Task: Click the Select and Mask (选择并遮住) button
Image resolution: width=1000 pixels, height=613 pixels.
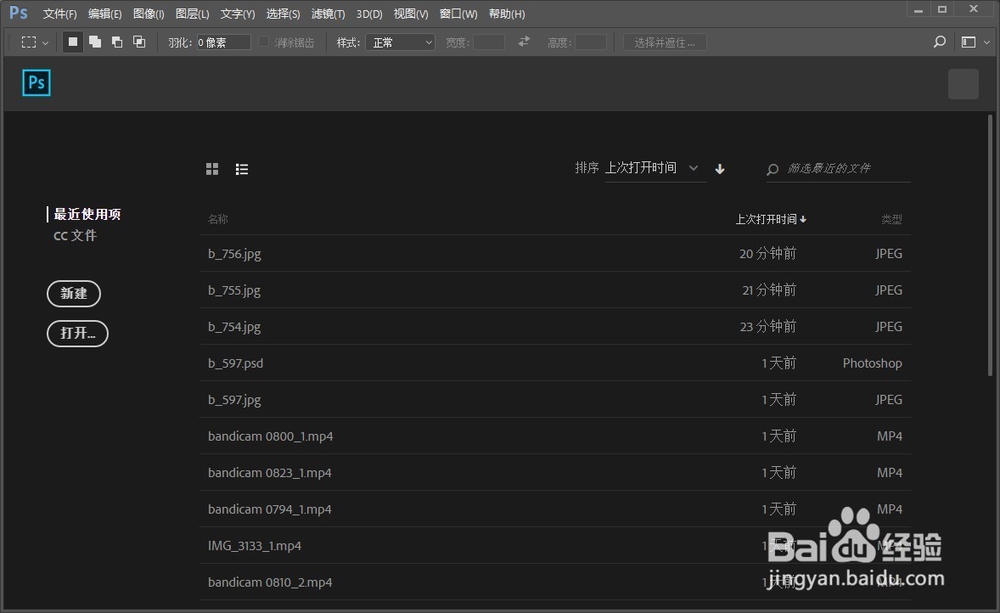Action: 665,42
